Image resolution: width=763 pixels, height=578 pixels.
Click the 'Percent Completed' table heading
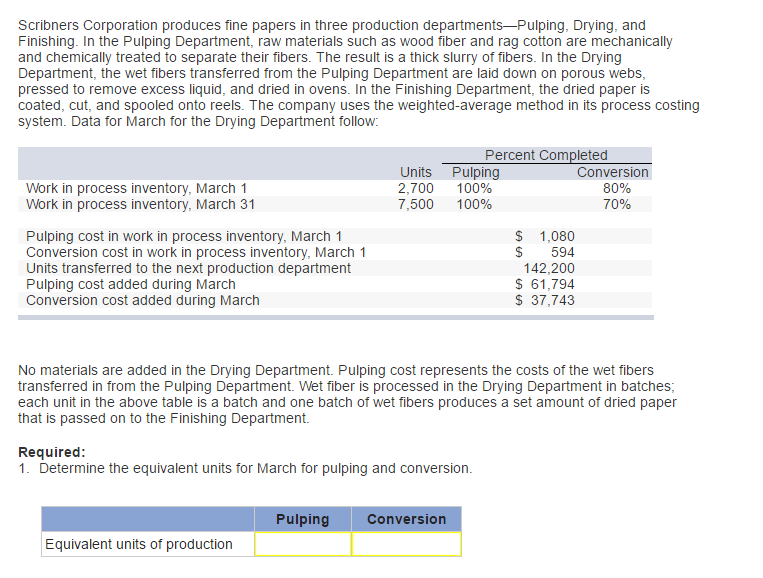546,155
